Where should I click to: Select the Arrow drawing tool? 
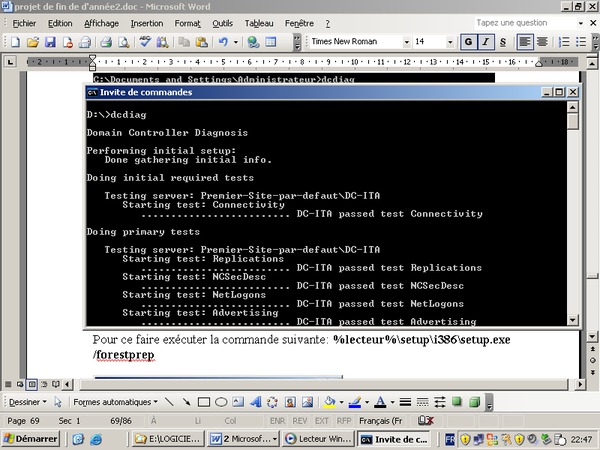[x=186, y=402]
